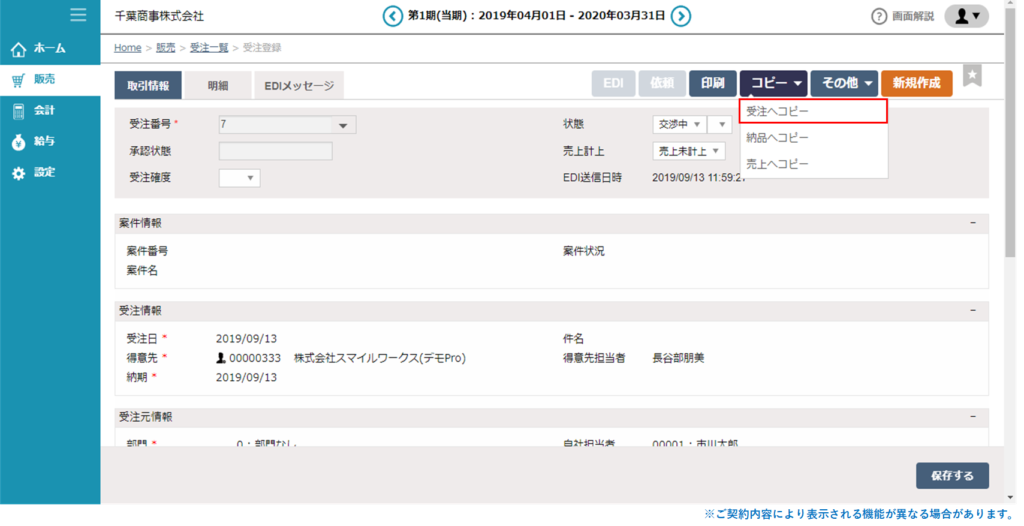This screenshot has width=1024, height=526.
Task: Select 受注へコピー from the copy menu
Action: (813, 110)
